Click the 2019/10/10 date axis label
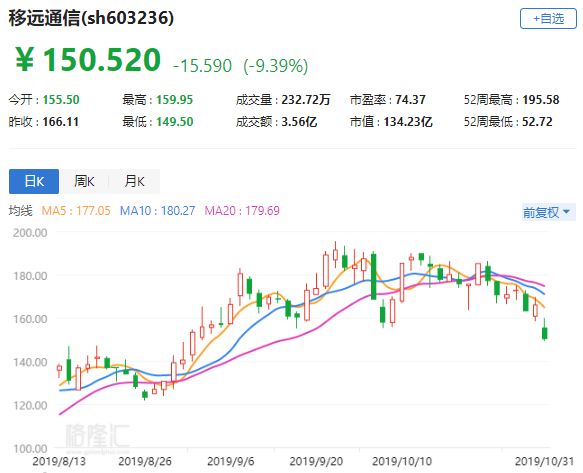 402,461
